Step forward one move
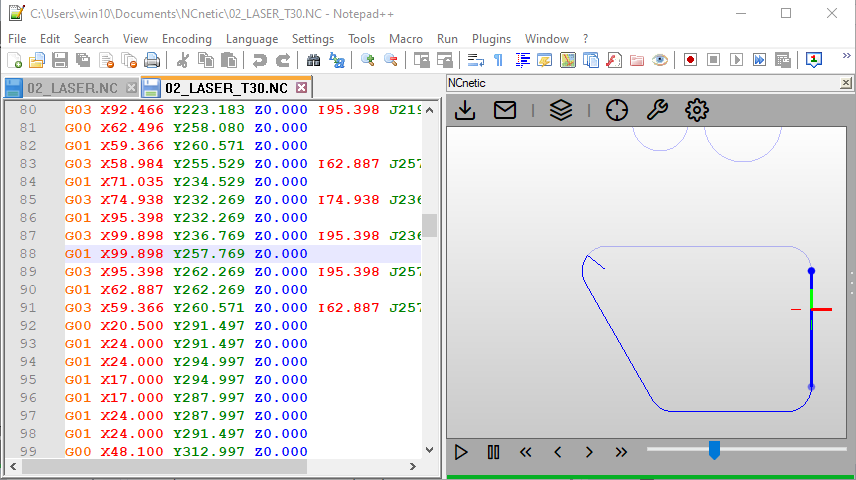This screenshot has width=856, height=480. coord(589,452)
